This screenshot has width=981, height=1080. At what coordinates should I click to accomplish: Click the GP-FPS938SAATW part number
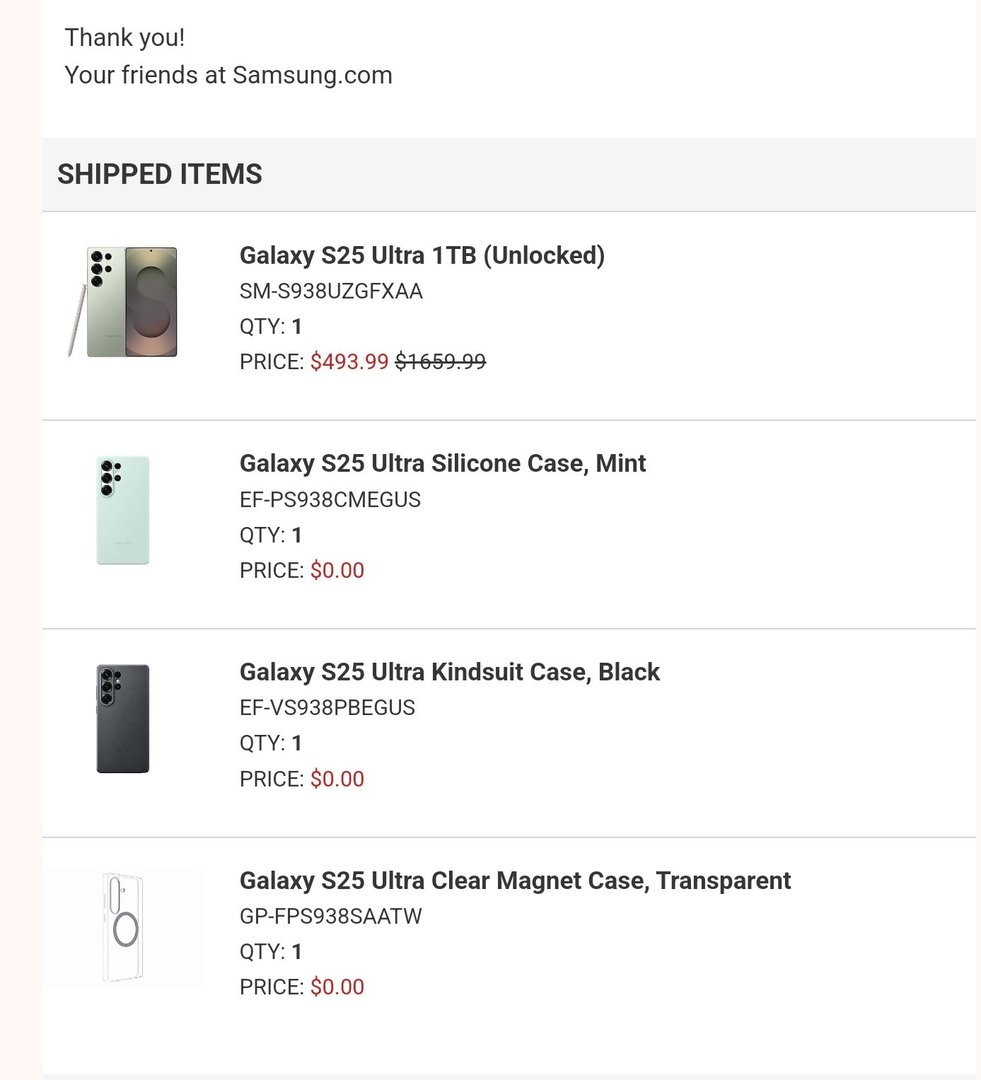[x=331, y=916]
